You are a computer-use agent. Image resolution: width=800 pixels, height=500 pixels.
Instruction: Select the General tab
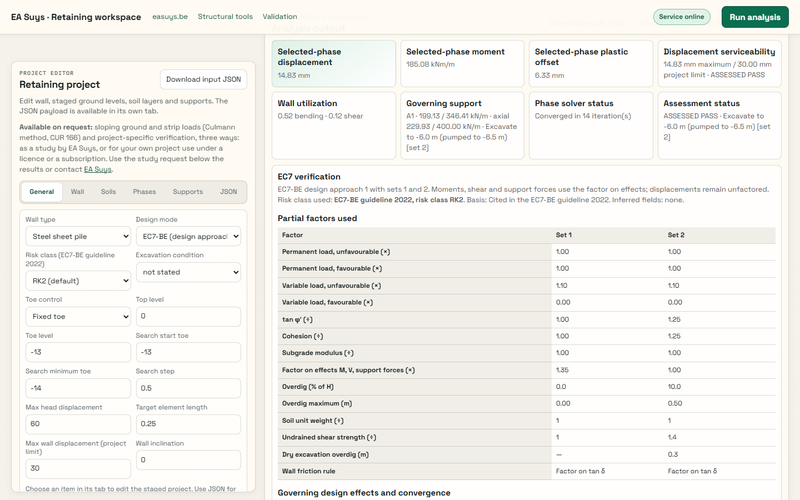(x=42, y=192)
